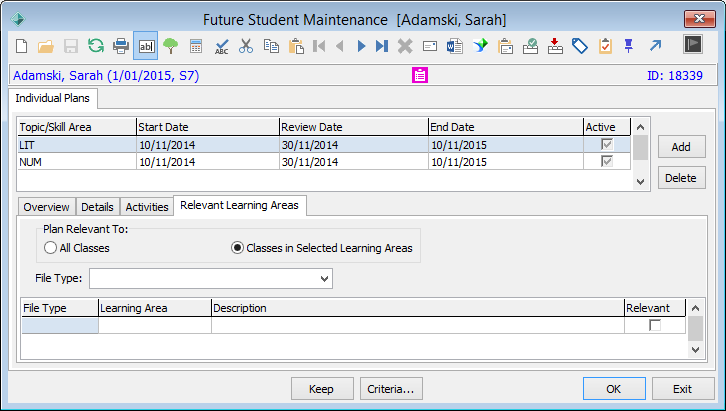Select the Individual Plans tab
This screenshot has width=726, height=411.
pyautogui.click(x=52, y=98)
